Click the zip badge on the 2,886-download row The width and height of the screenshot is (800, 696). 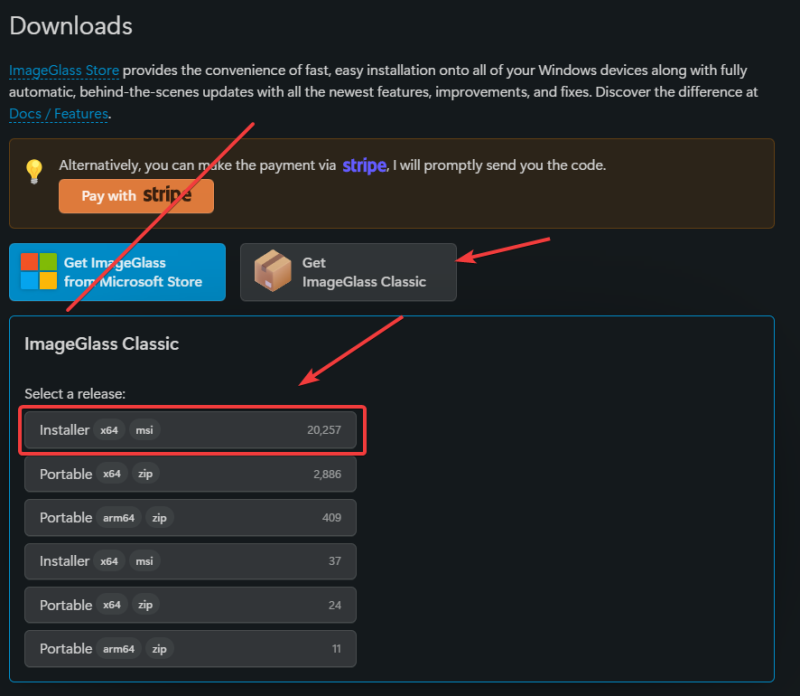[x=144, y=474]
